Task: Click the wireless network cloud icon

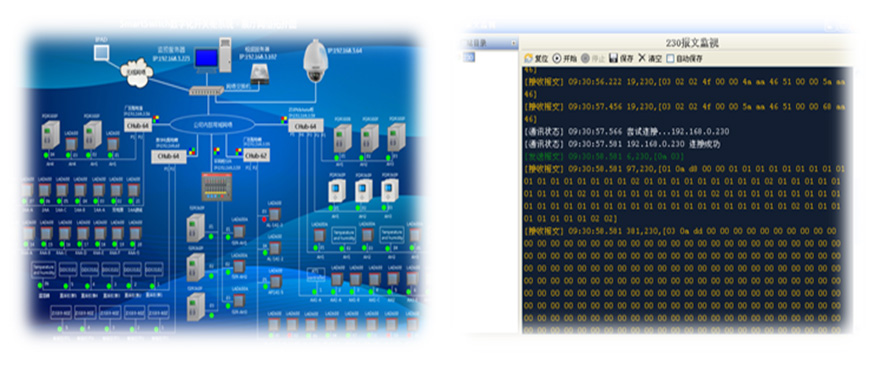Action: point(136,73)
